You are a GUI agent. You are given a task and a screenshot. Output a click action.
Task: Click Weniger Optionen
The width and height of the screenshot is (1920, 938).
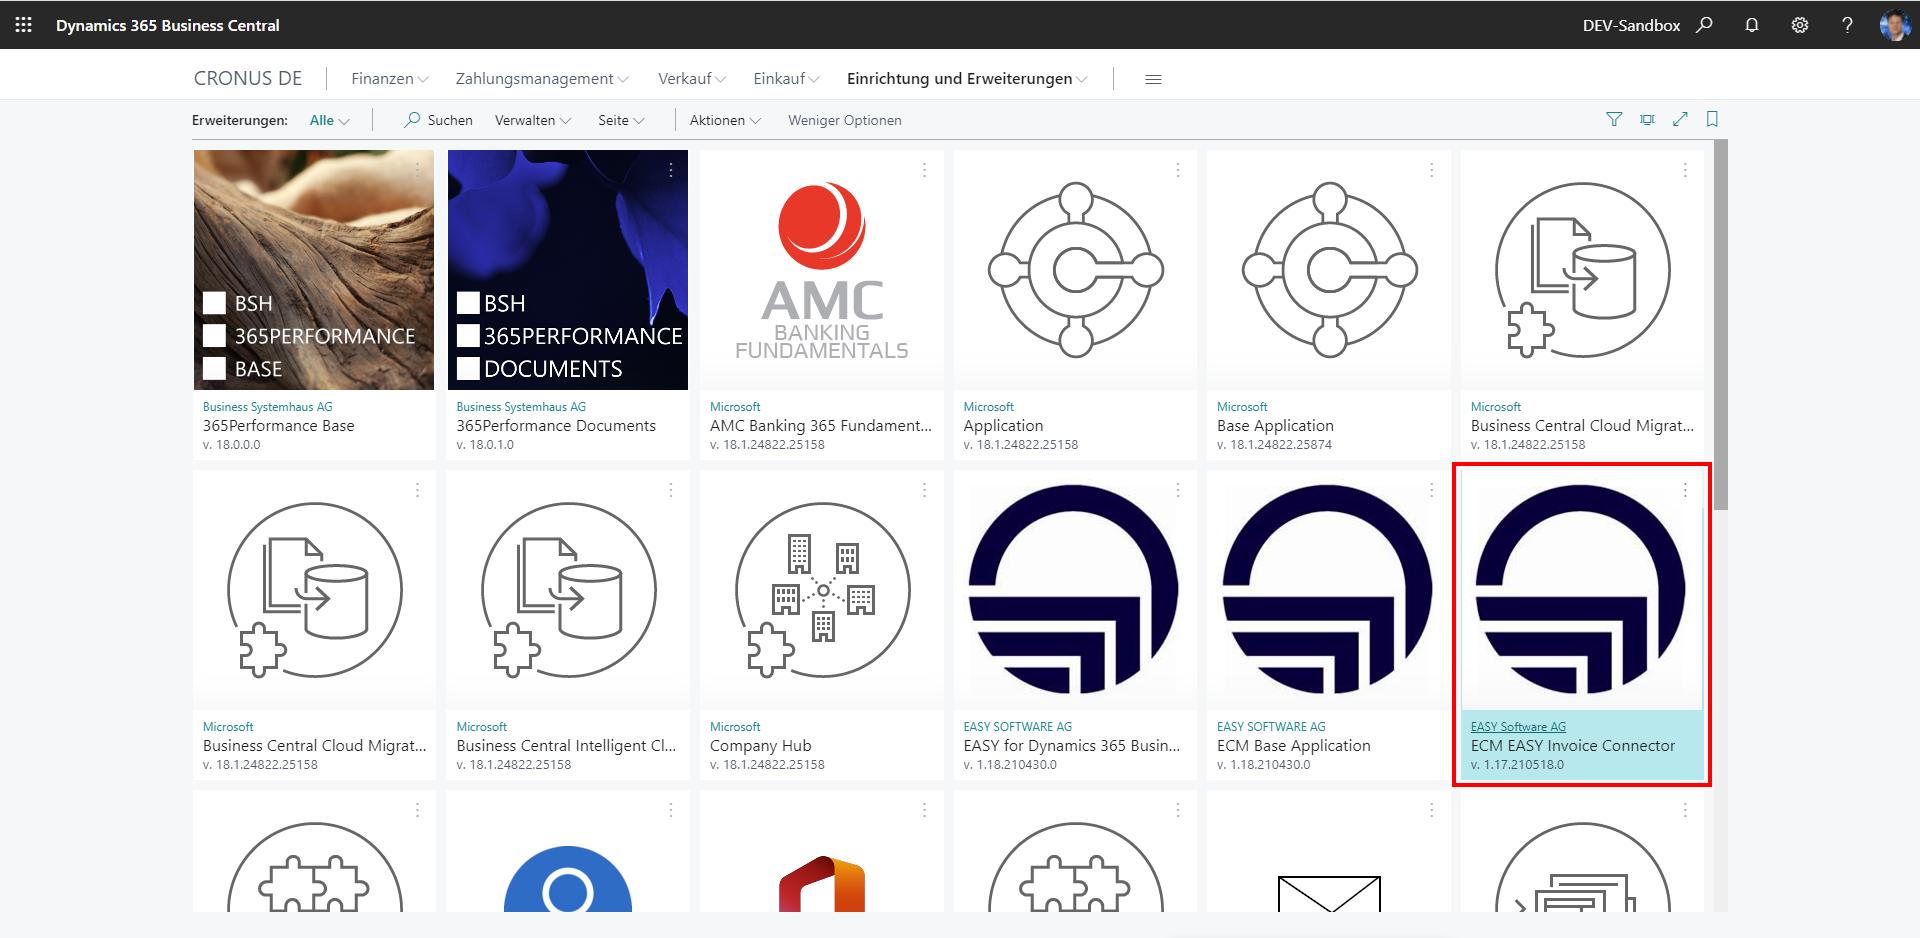[845, 120]
